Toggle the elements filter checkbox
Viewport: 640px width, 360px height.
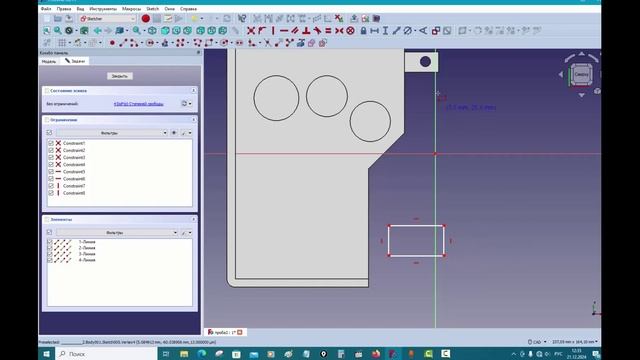click(x=49, y=232)
